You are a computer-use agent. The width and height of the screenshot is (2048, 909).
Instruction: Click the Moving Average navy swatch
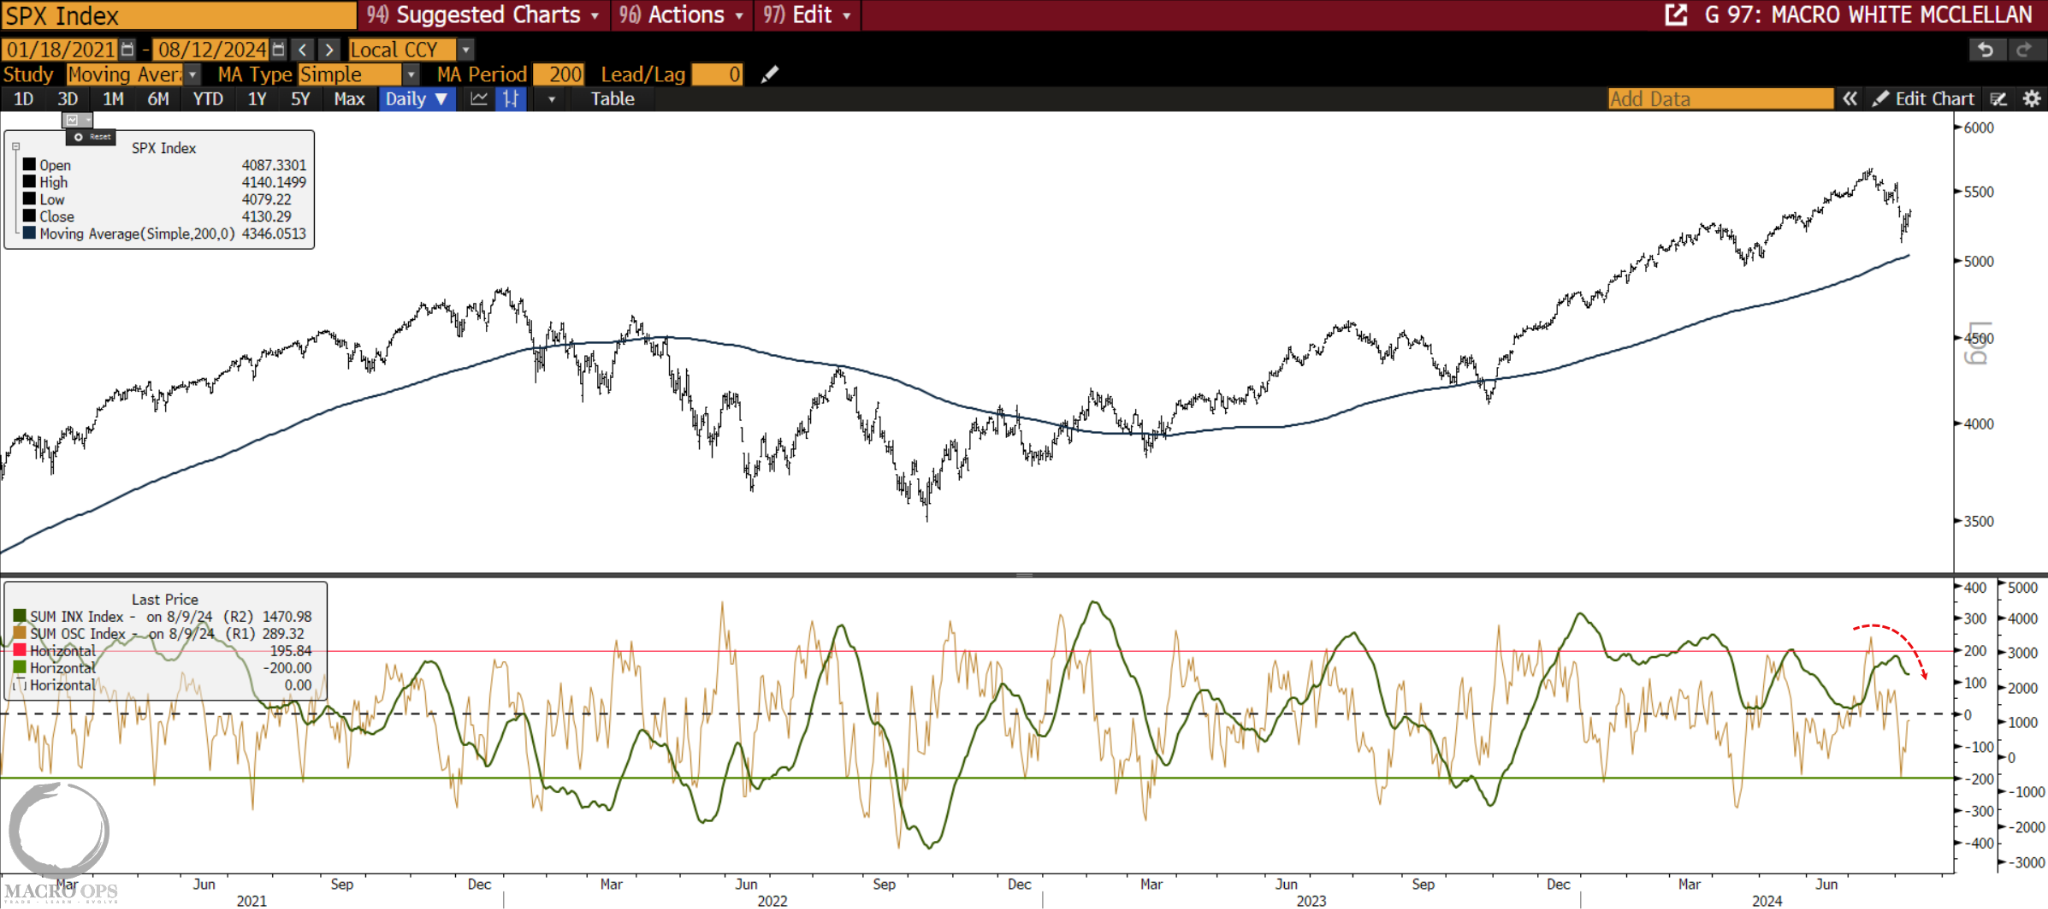tap(29, 233)
